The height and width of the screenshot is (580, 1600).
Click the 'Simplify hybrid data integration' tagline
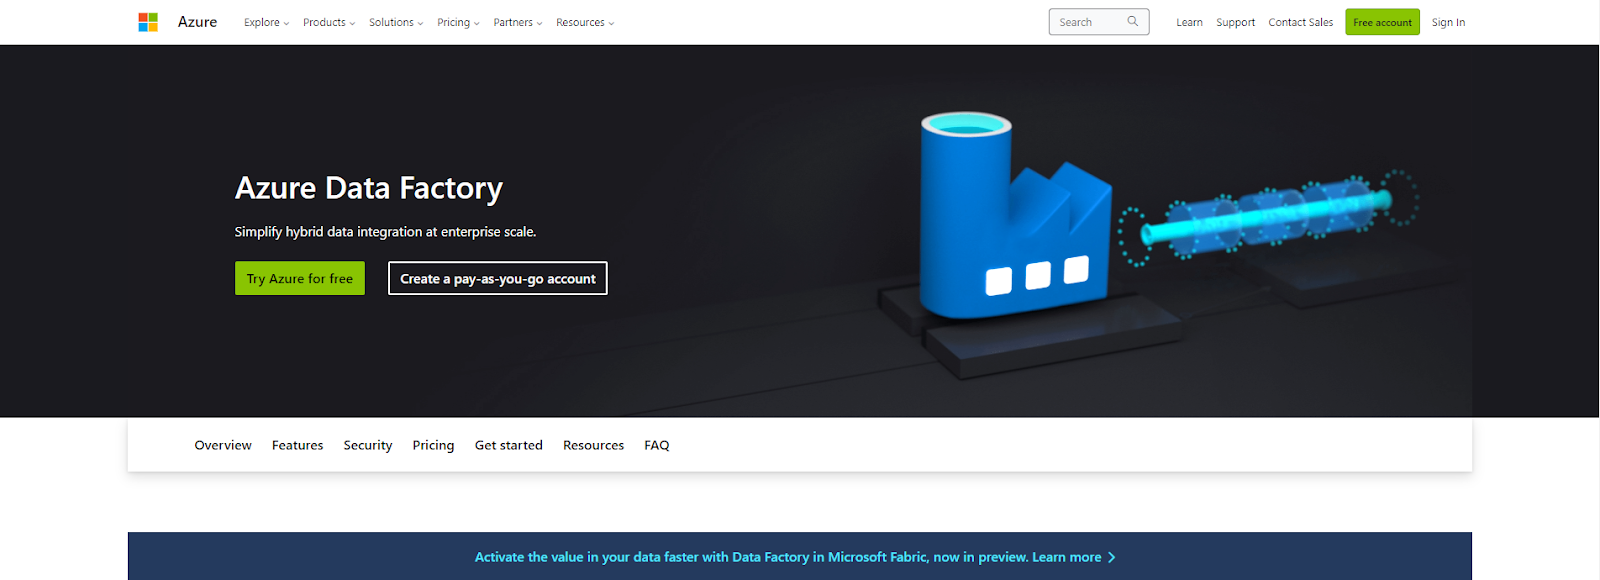tap(385, 232)
